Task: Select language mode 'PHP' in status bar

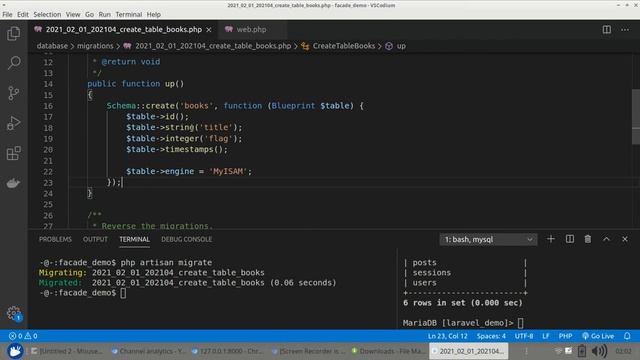Action: point(565,336)
